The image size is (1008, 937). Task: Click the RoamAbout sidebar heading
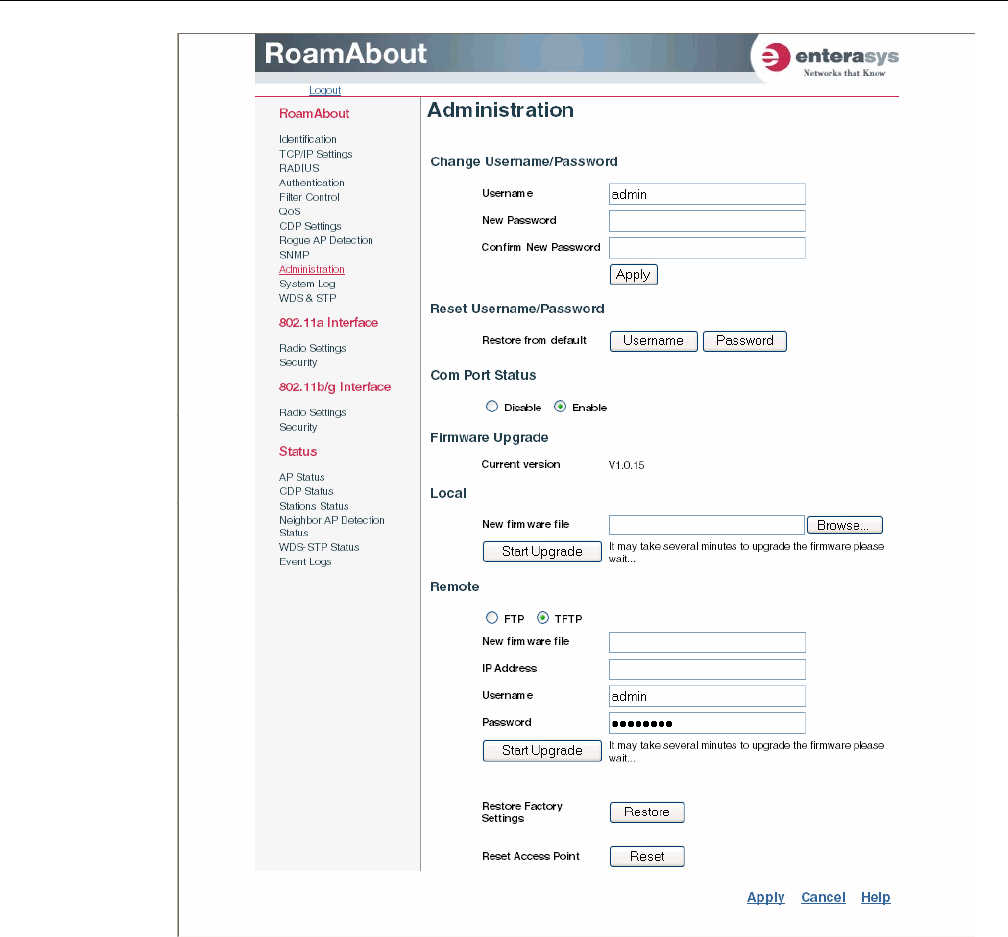coord(314,113)
